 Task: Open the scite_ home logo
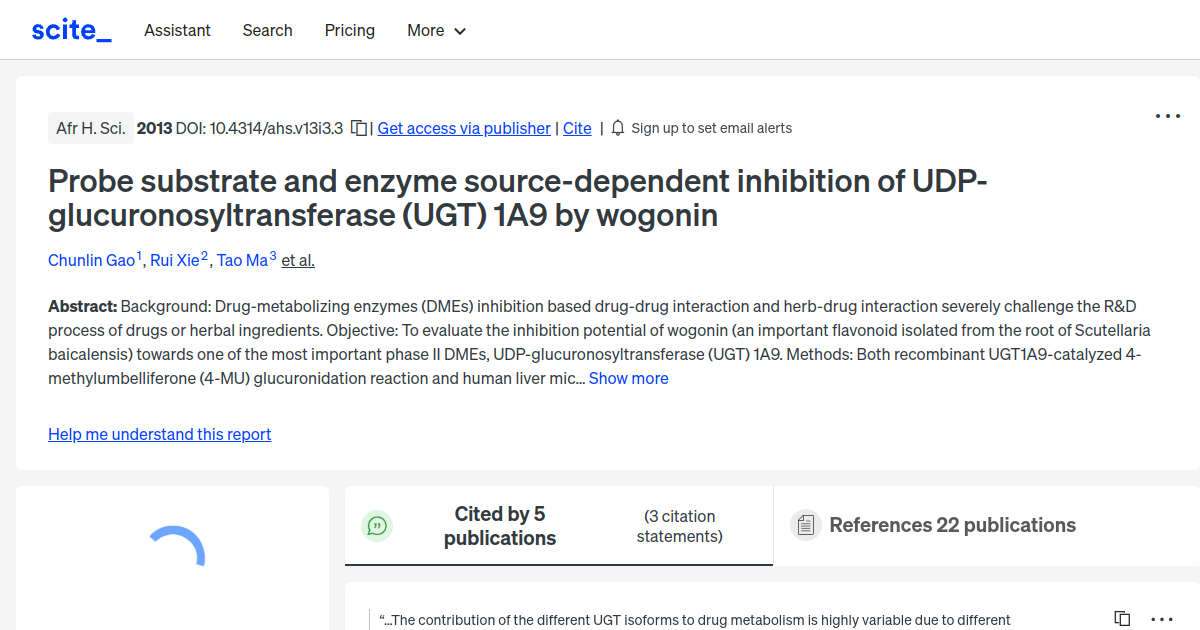70,29
